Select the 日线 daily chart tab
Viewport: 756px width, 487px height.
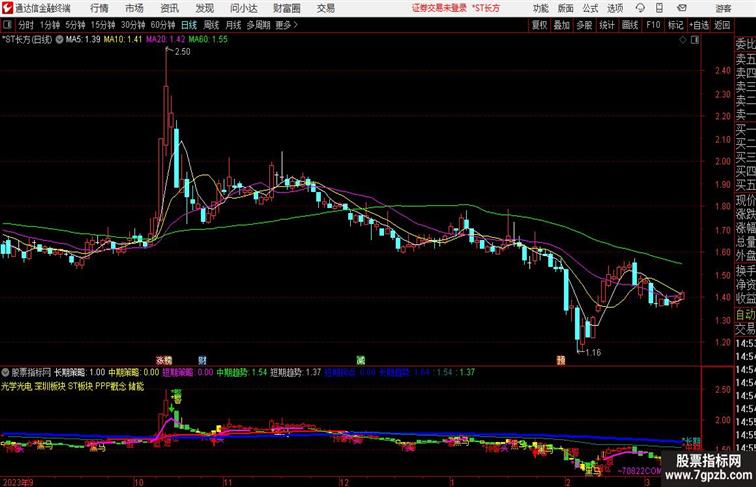point(189,25)
